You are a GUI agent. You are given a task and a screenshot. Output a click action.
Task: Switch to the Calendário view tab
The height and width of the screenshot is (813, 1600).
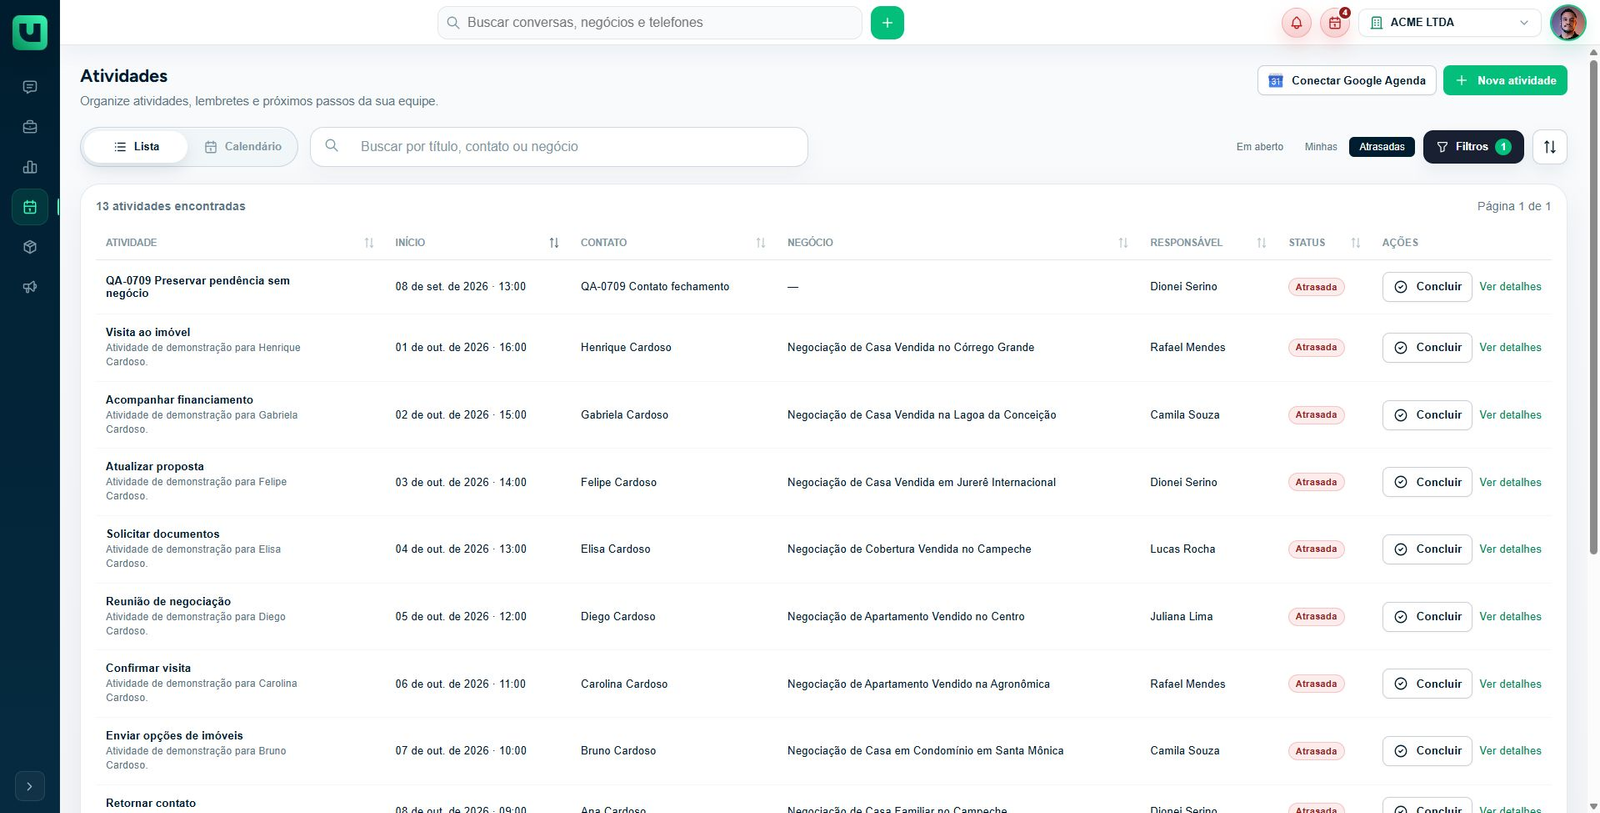(x=243, y=147)
